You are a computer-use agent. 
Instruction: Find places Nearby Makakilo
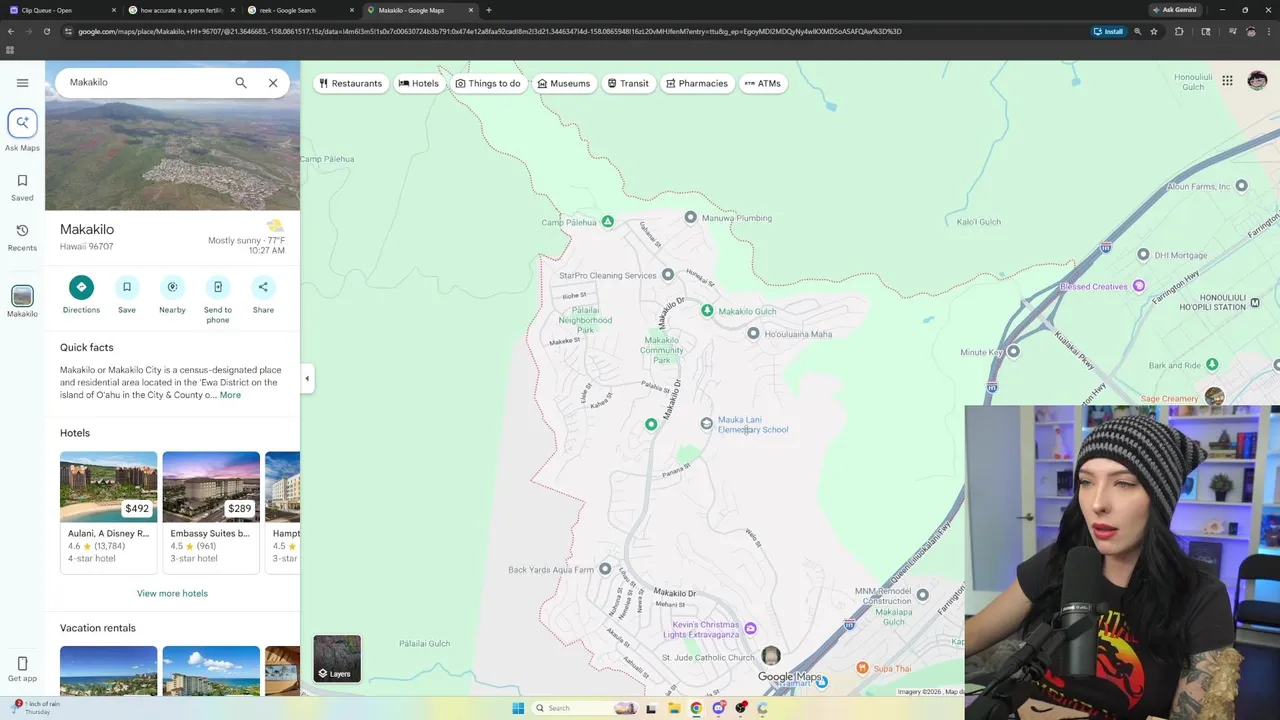point(172,295)
